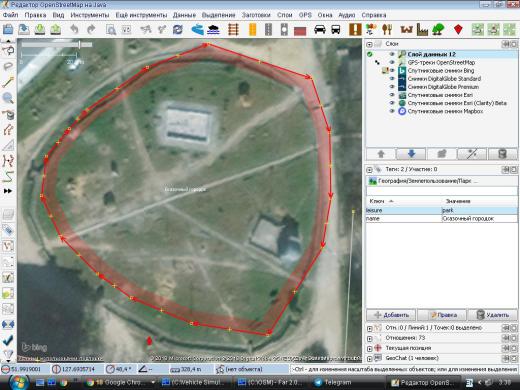Click the railway track preset icon
This screenshot has width=520, height=390.
click(x=233, y=30)
